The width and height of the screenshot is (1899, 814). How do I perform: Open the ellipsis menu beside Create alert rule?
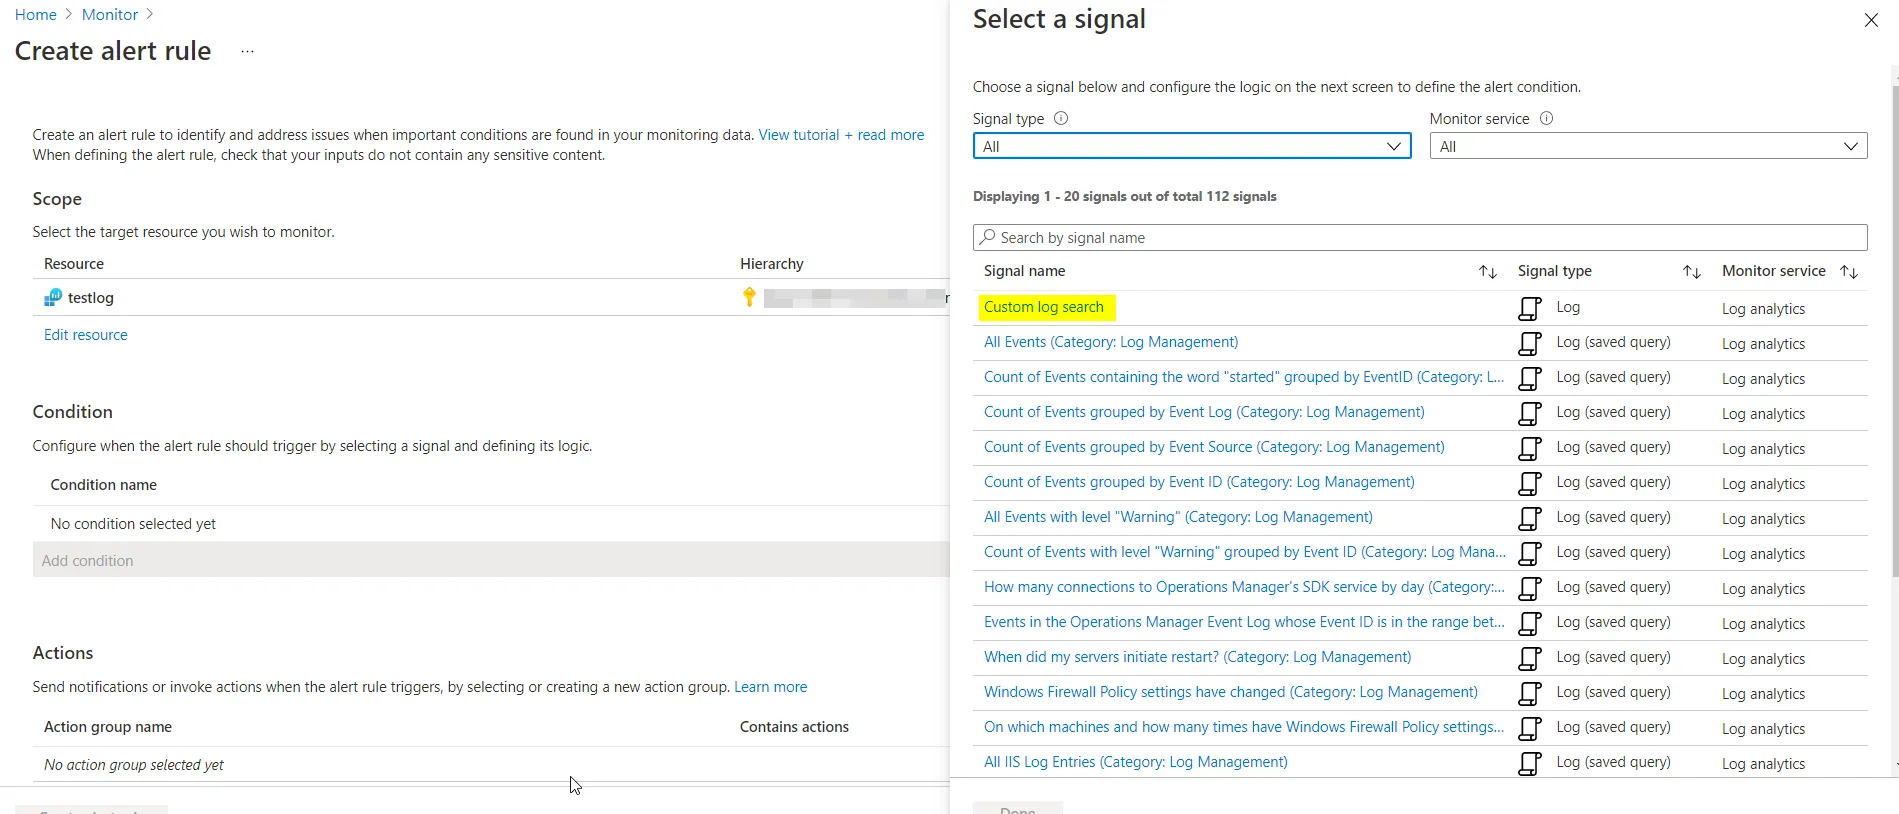(247, 51)
